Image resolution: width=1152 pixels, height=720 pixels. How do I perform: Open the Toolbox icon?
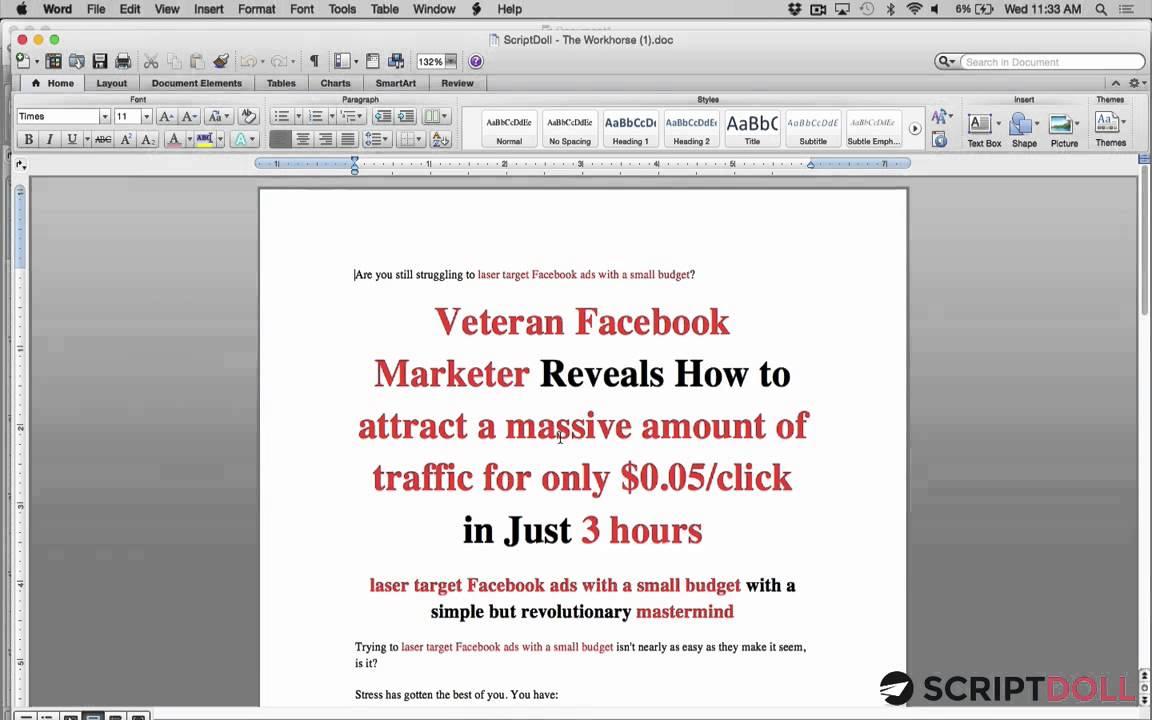[372, 61]
